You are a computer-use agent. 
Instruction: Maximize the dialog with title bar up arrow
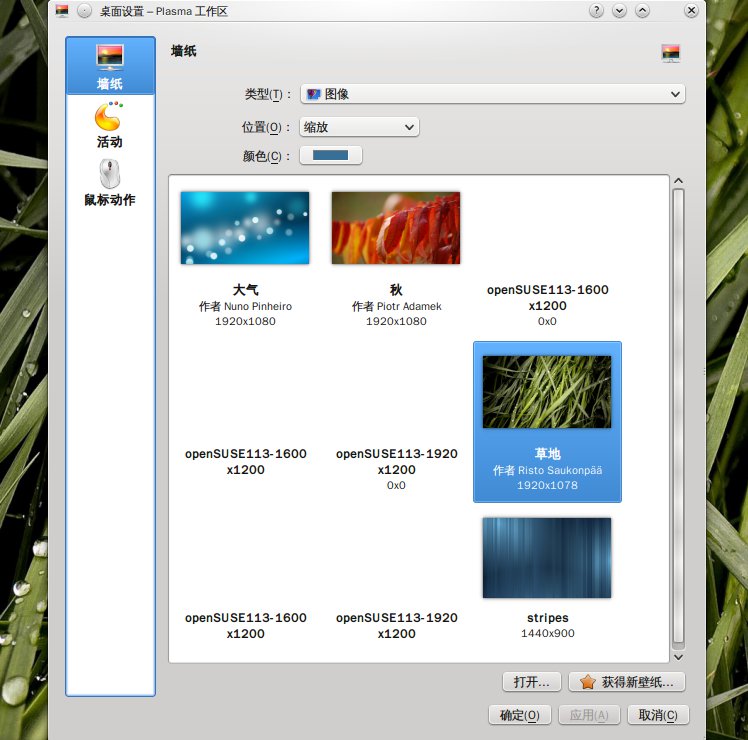(x=643, y=10)
